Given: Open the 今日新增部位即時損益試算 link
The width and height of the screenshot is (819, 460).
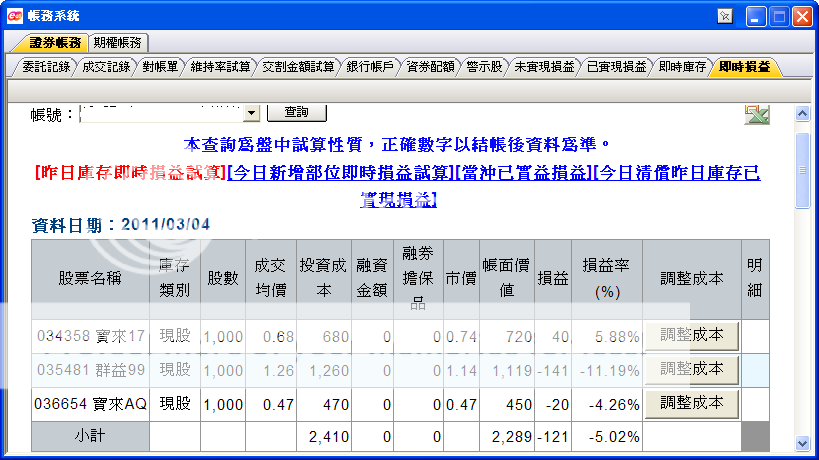Looking at the screenshot, I should click(340, 173).
